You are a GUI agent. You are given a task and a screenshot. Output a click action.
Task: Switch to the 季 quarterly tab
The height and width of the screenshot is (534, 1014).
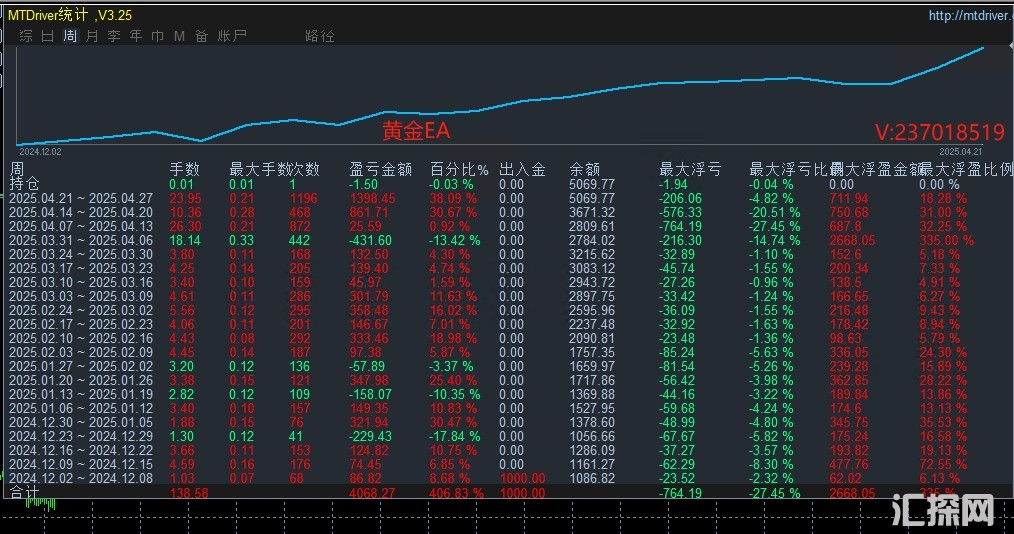pos(114,36)
